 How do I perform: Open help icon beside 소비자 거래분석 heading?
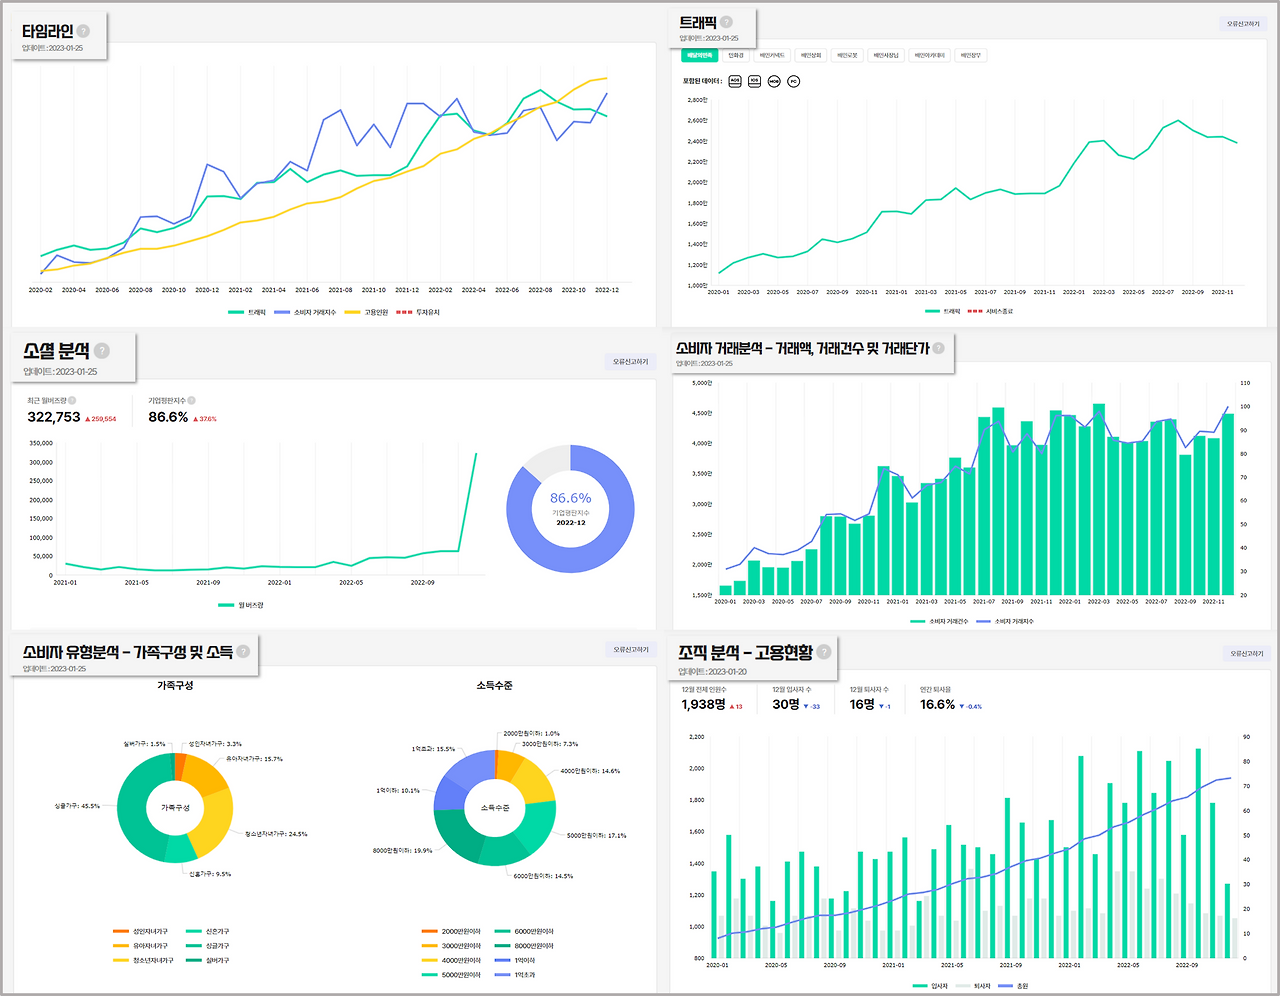(938, 348)
